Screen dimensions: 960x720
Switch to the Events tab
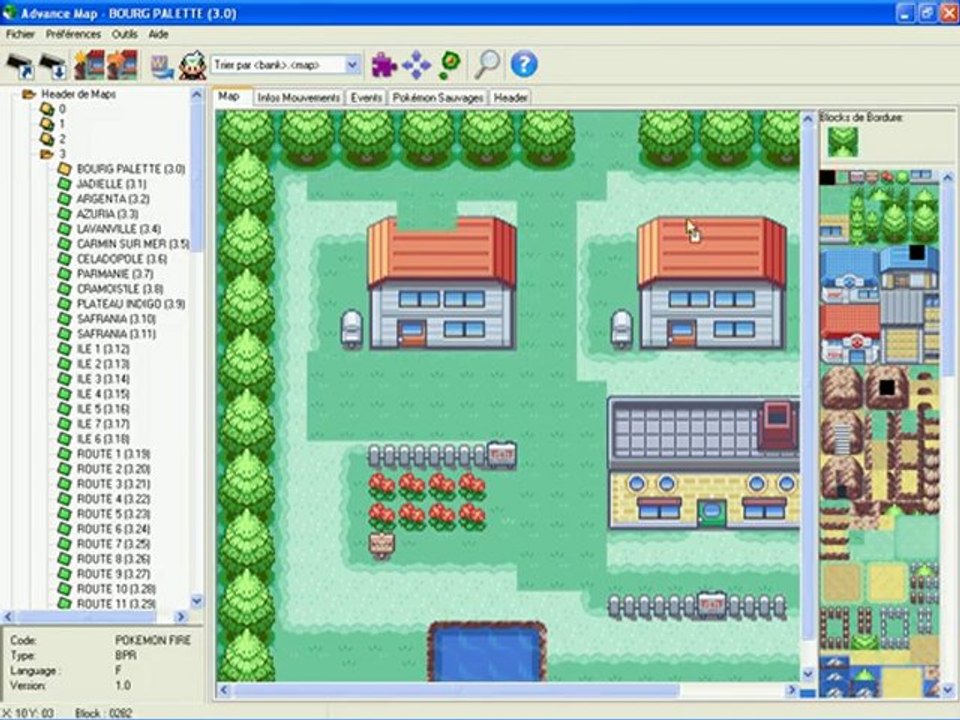(x=366, y=97)
